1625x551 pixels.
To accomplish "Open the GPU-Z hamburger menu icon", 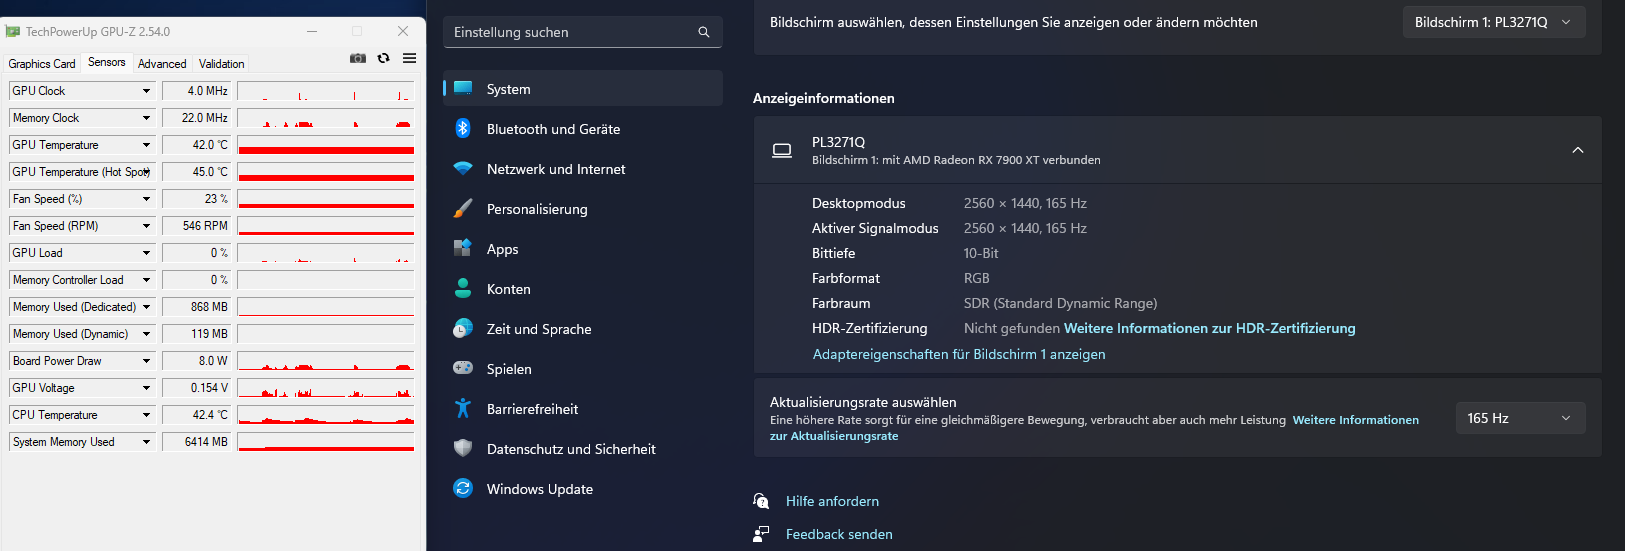I will tap(409, 59).
